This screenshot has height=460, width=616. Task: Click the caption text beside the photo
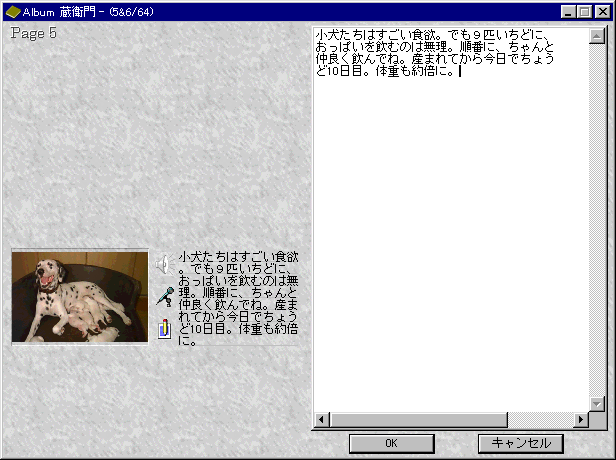pos(238,299)
